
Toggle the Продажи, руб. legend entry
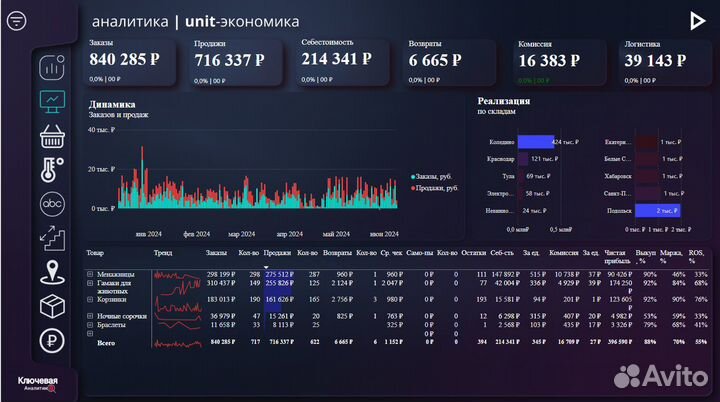pyautogui.click(x=435, y=187)
